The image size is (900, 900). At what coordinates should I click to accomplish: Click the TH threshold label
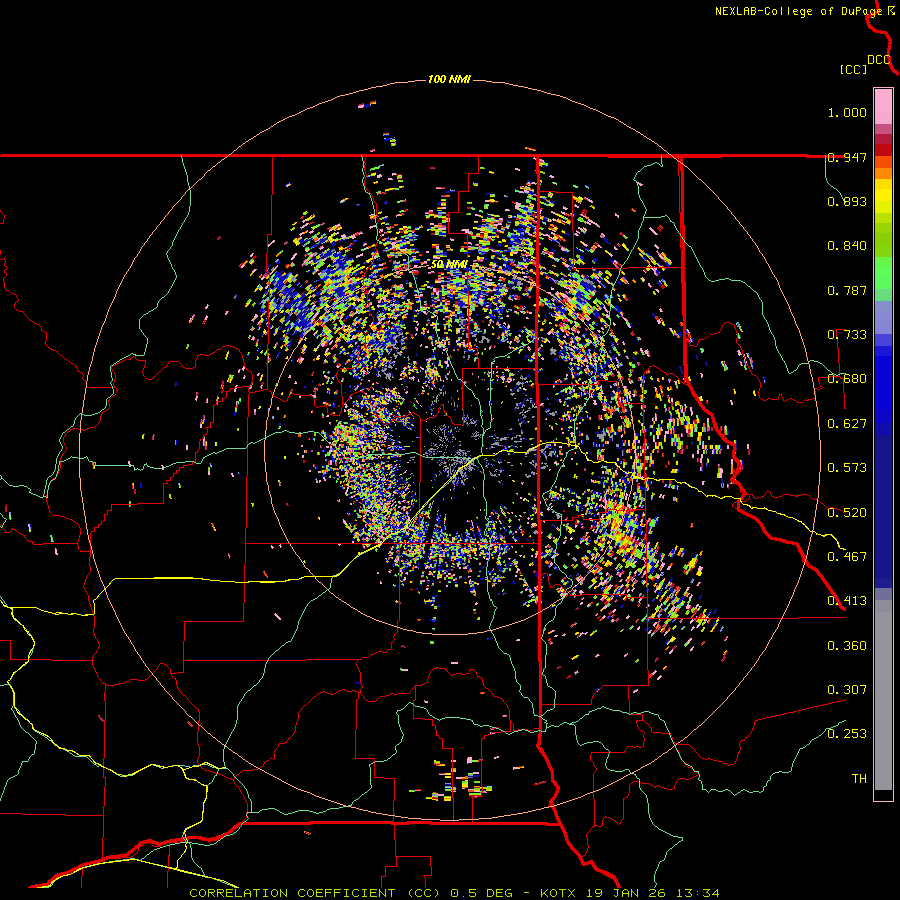tap(859, 779)
